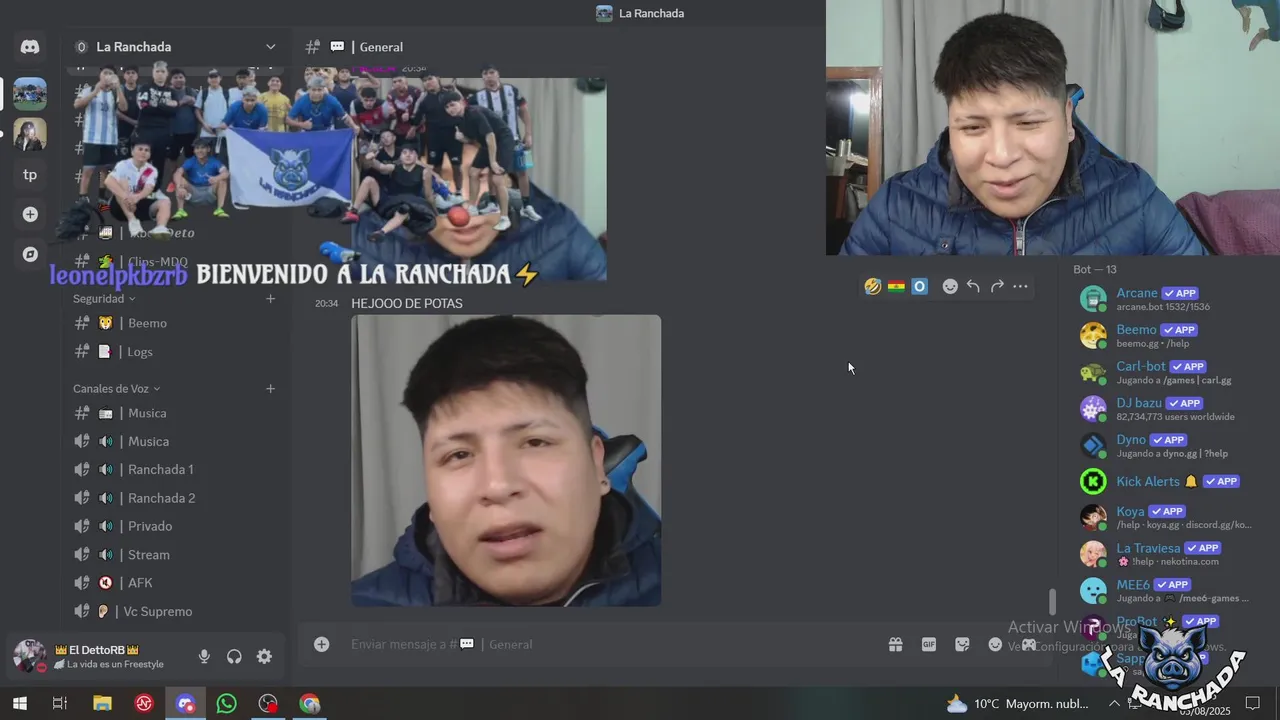Open weather widget showing 10°C
This screenshot has width=1280, height=720.
[x=1017, y=704]
